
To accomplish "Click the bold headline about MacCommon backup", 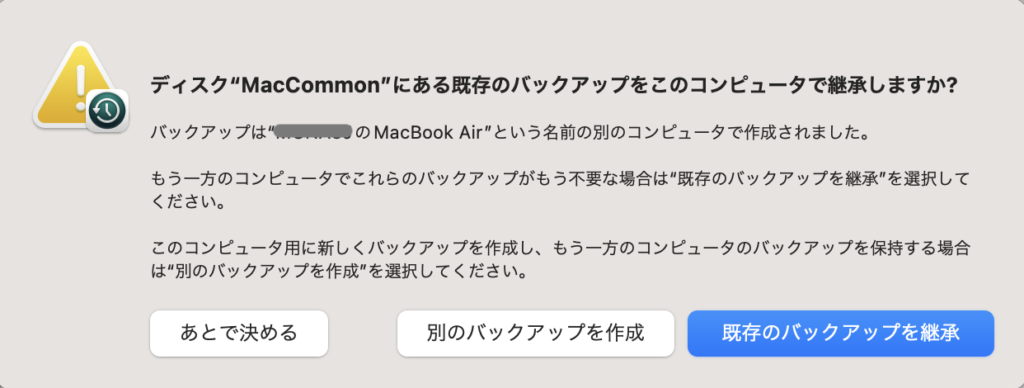I will pos(554,86).
